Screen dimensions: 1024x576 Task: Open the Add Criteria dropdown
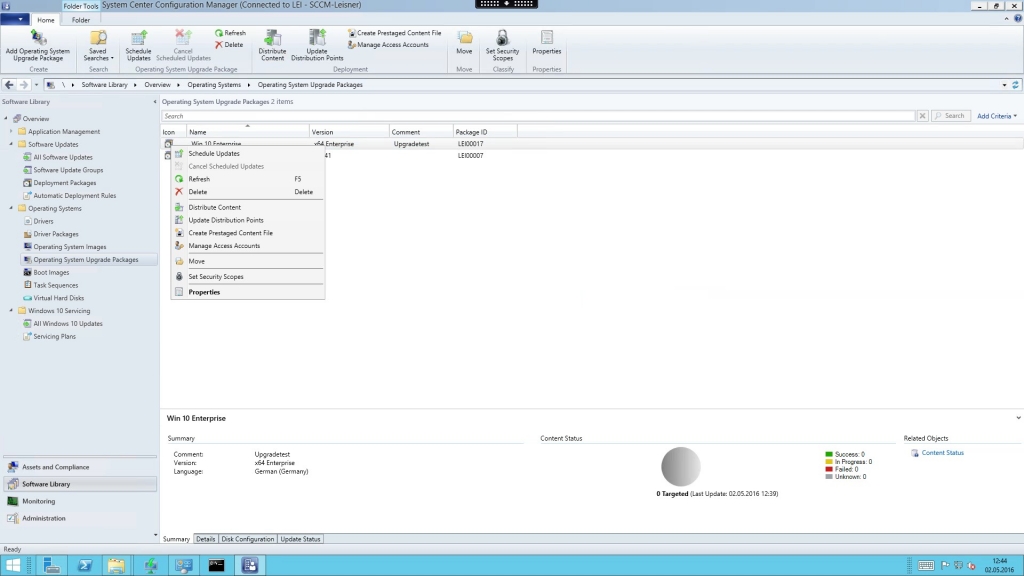coord(997,116)
